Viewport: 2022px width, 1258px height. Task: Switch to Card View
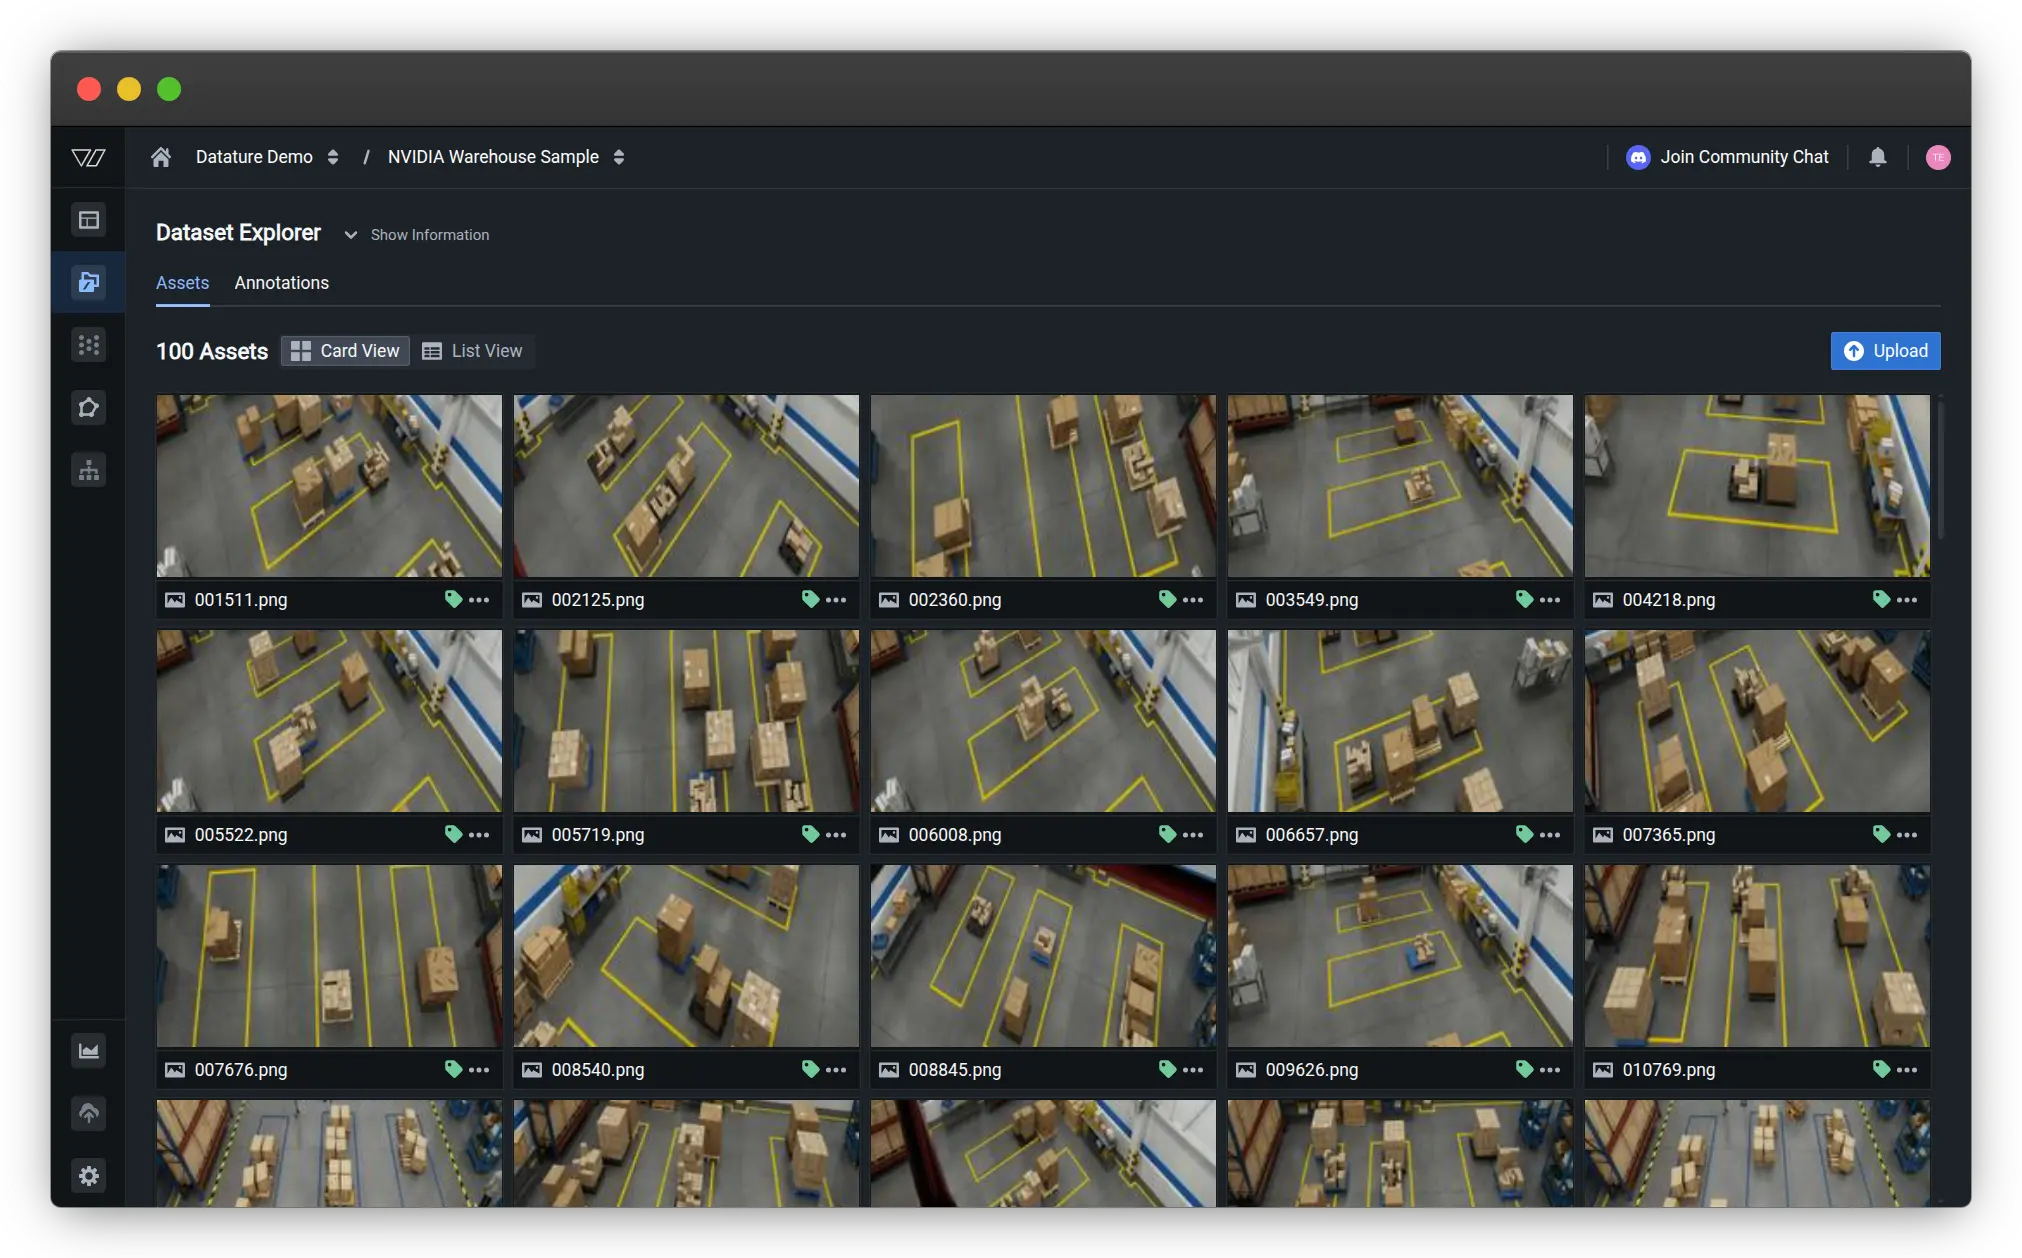pos(345,351)
